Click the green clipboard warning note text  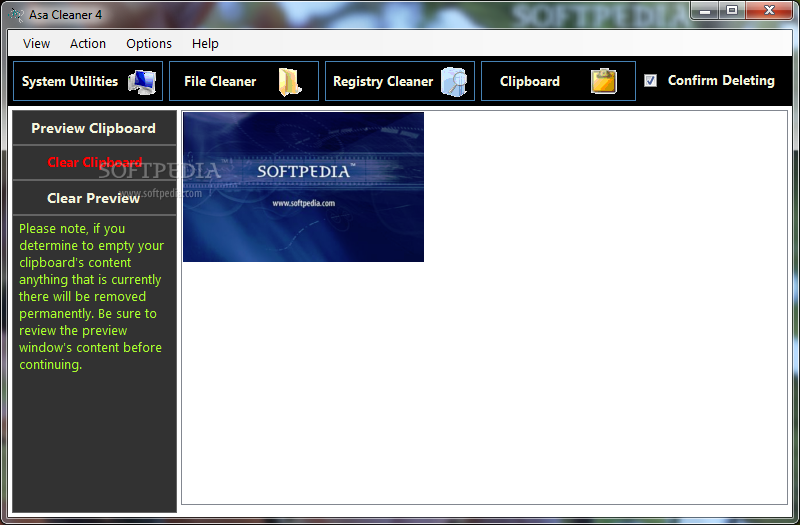[x=91, y=296]
